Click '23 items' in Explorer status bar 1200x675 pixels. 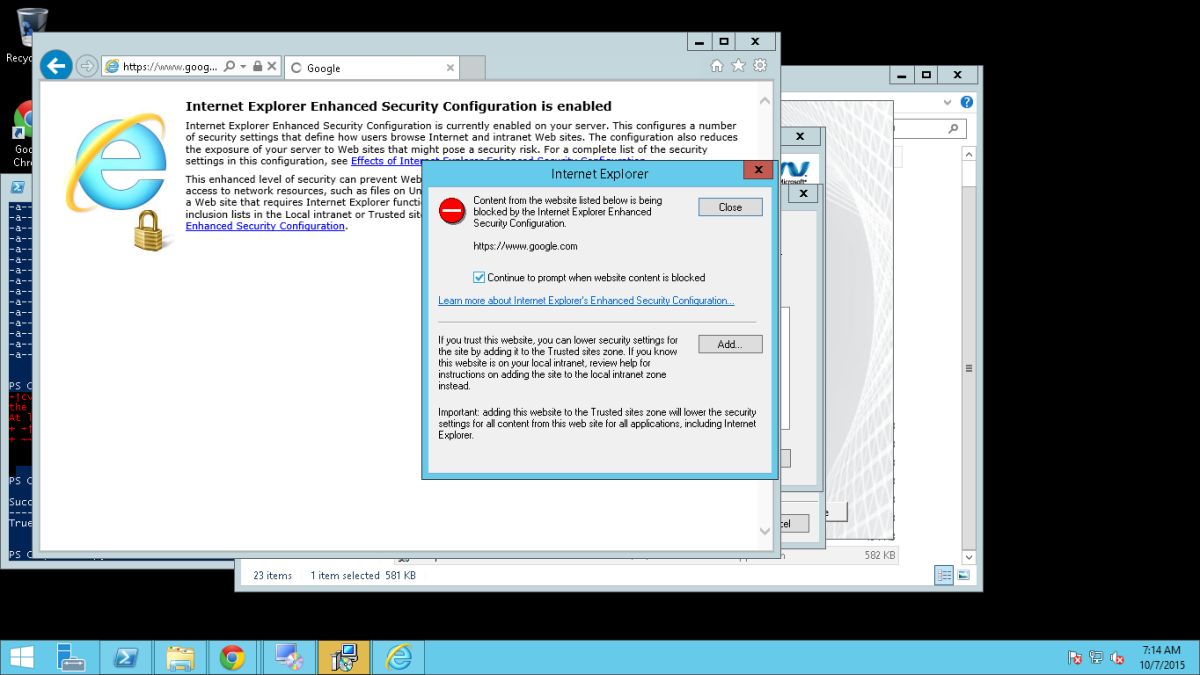tap(272, 575)
